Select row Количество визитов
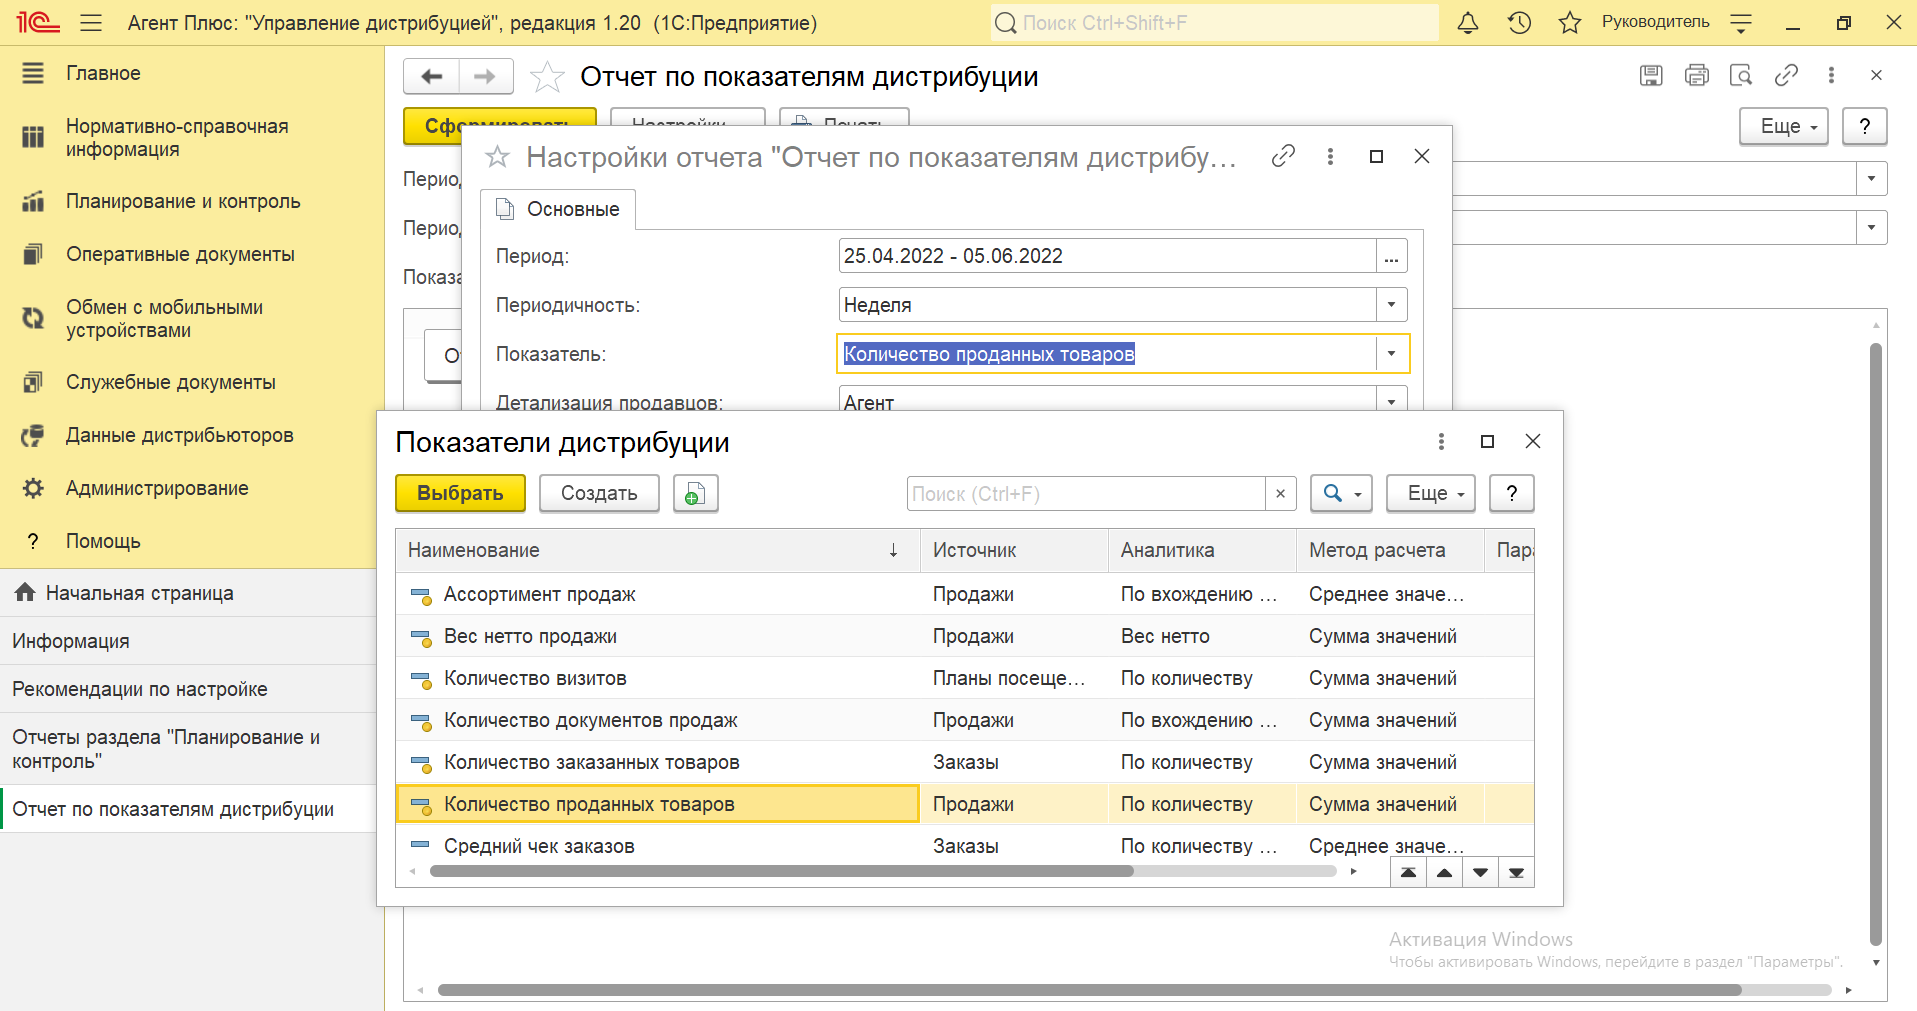Image resolution: width=1917 pixels, height=1011 pixels. [x=965, y=678]
